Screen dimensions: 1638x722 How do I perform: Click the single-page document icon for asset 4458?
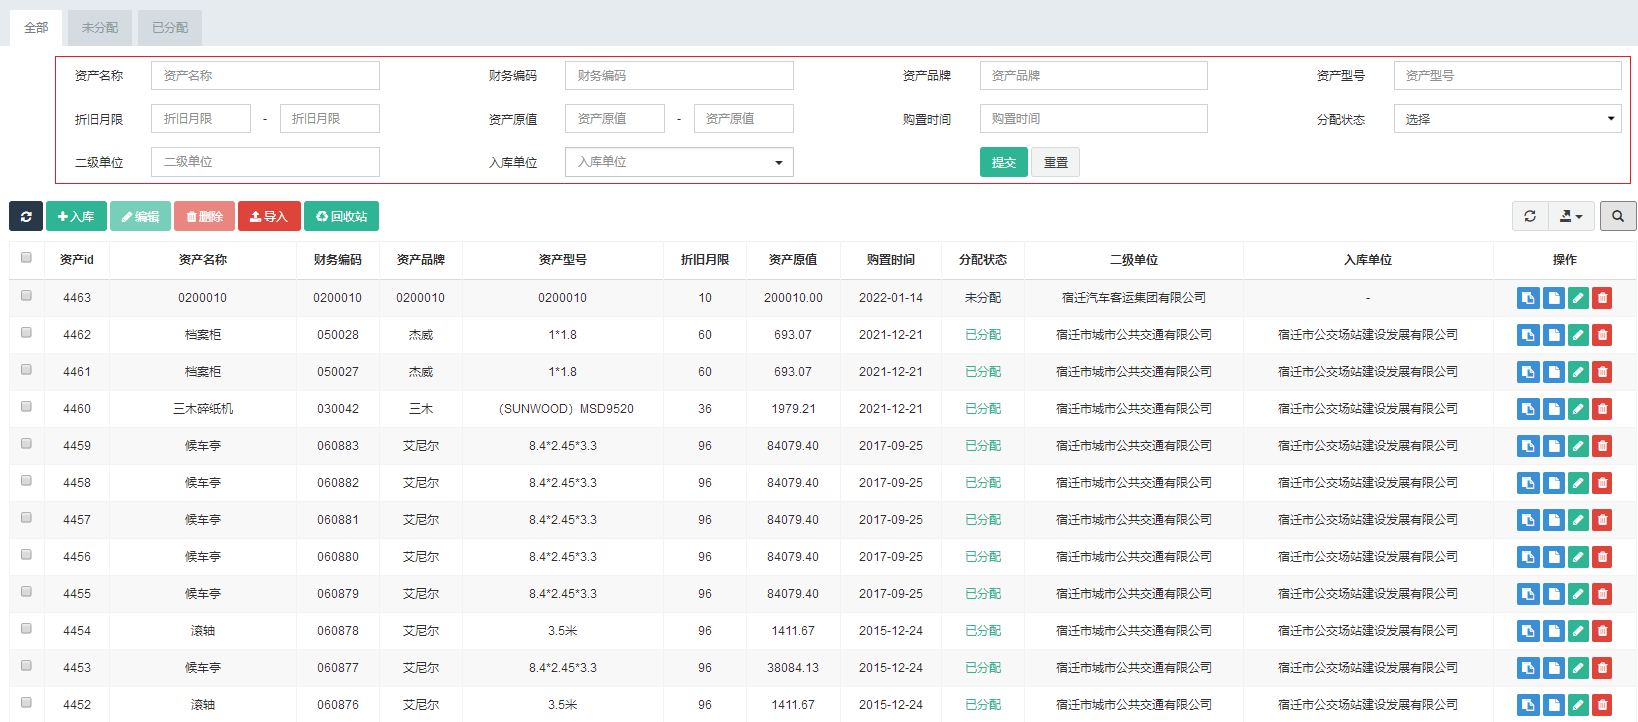point(1553,483)
